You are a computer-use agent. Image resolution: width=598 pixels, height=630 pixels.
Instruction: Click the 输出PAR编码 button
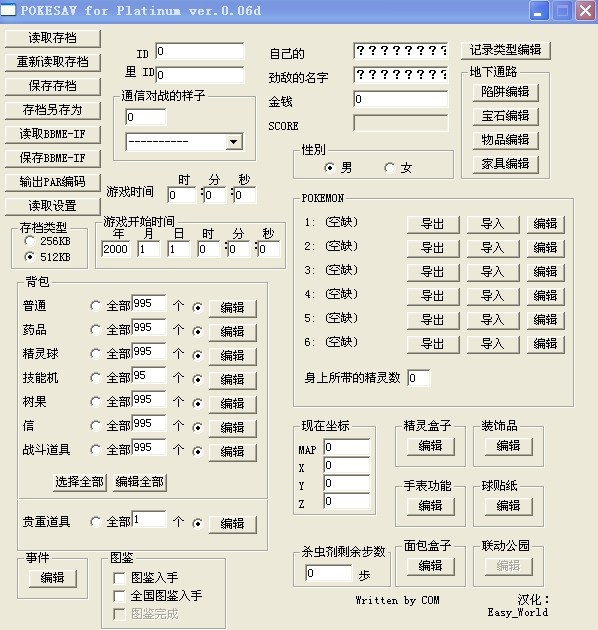(x=53, y=182)
